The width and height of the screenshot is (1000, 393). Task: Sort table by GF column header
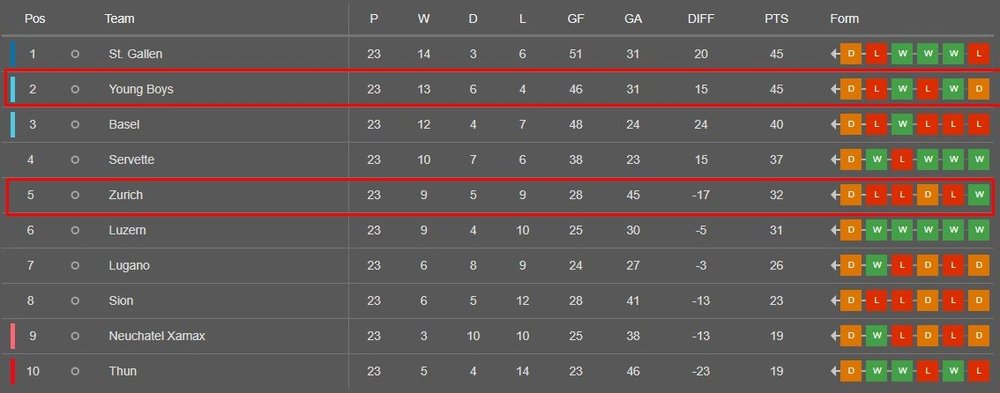pyautogui.click(x=576, y=19)
